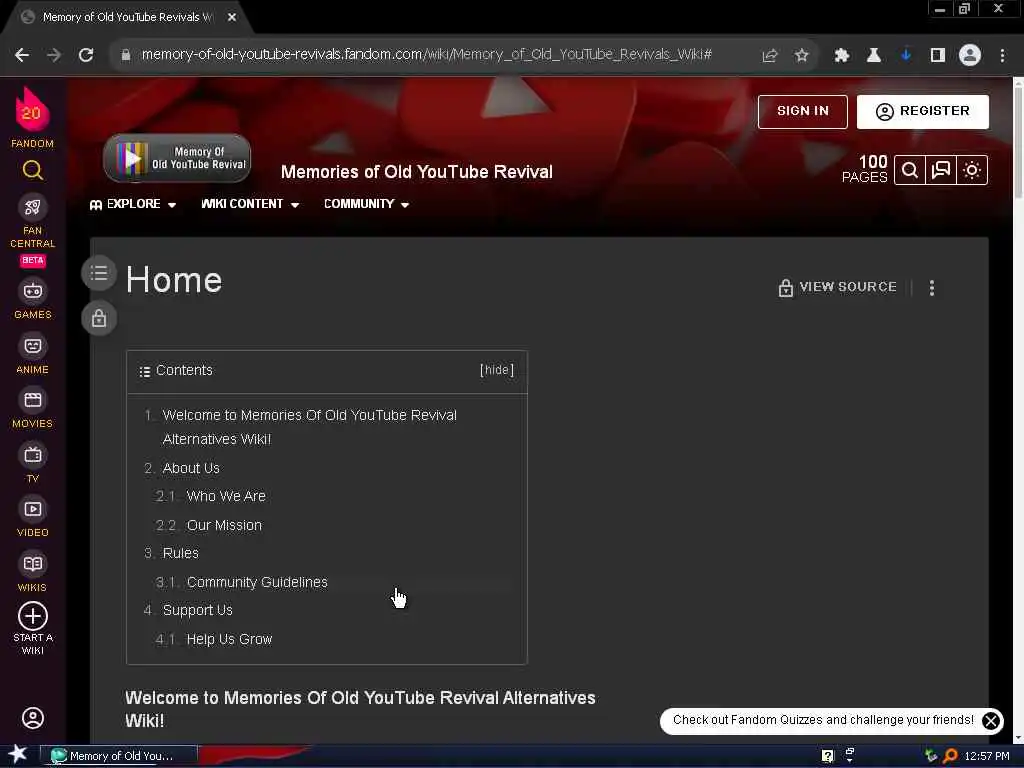Open the Anime sidebar icon

pos(33,346)
